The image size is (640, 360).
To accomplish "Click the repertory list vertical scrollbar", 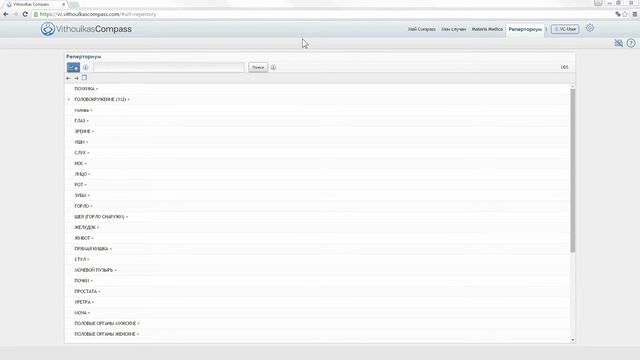I will (x=573, y=170).
